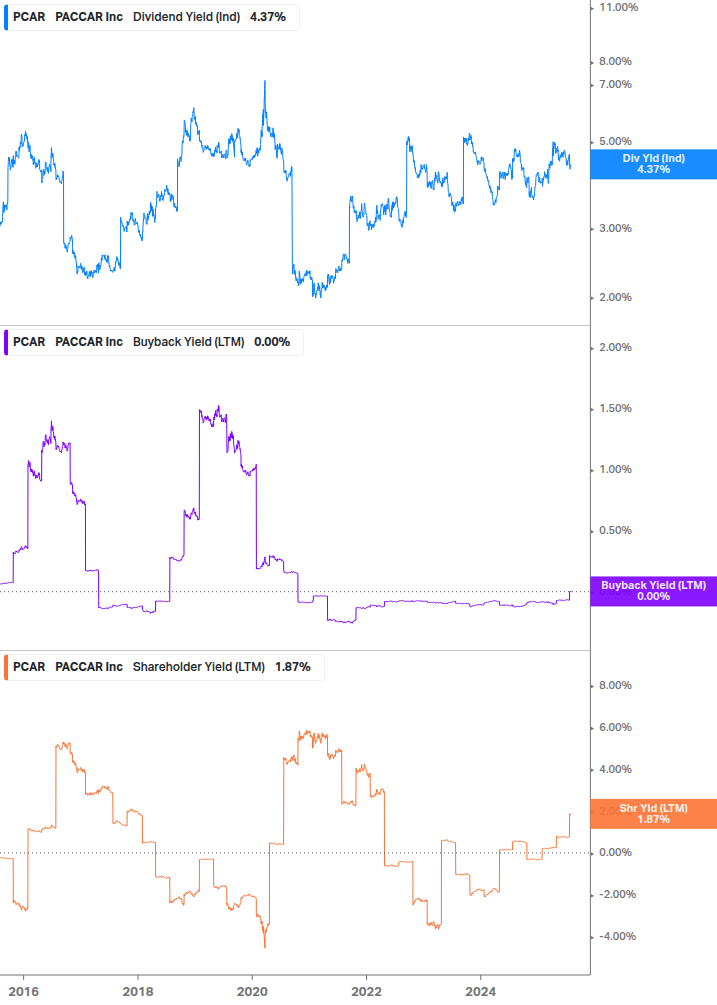Screen dimensions: 717x1005
Task: Click the orange color bar of Shareholder Yield legend
Action: [6, 667]
